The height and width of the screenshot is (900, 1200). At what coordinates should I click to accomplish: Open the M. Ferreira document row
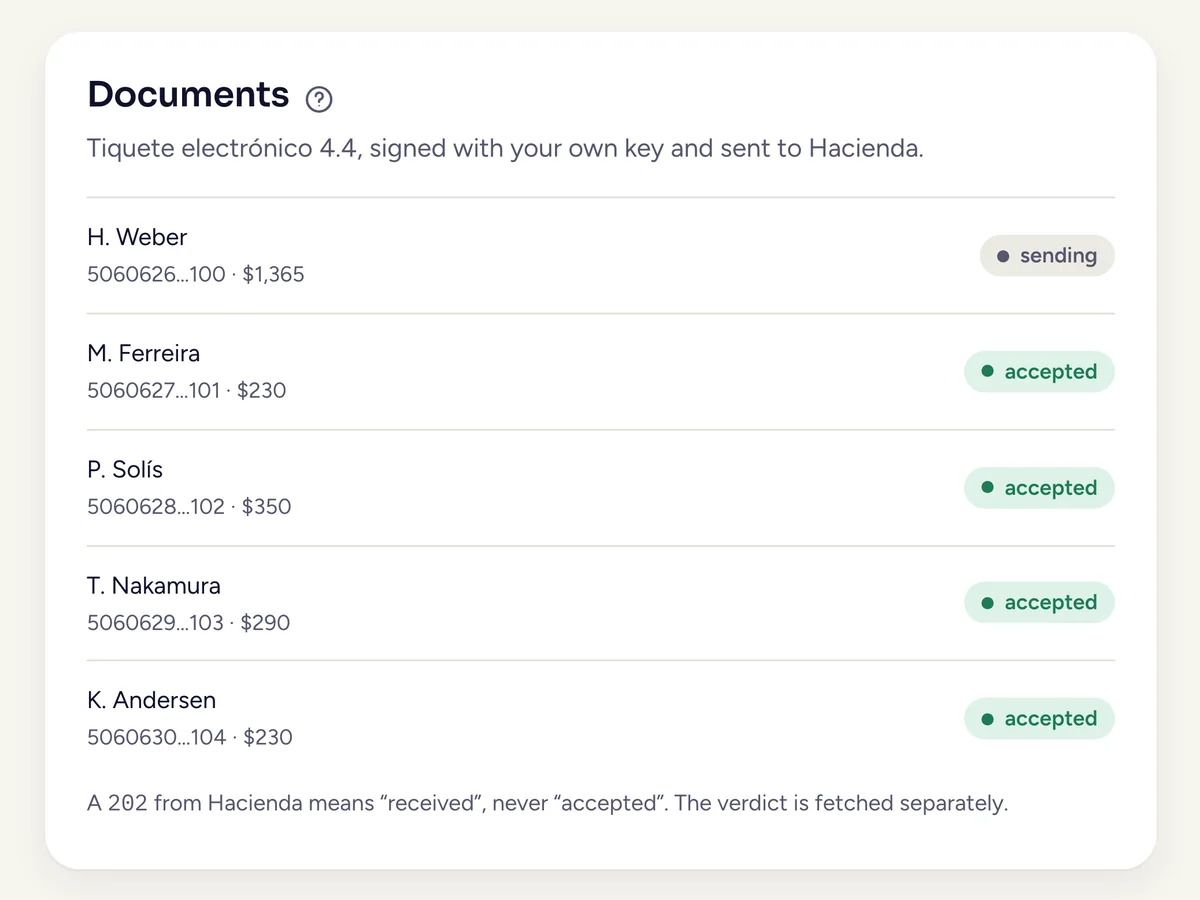click(x=600, y=372)
